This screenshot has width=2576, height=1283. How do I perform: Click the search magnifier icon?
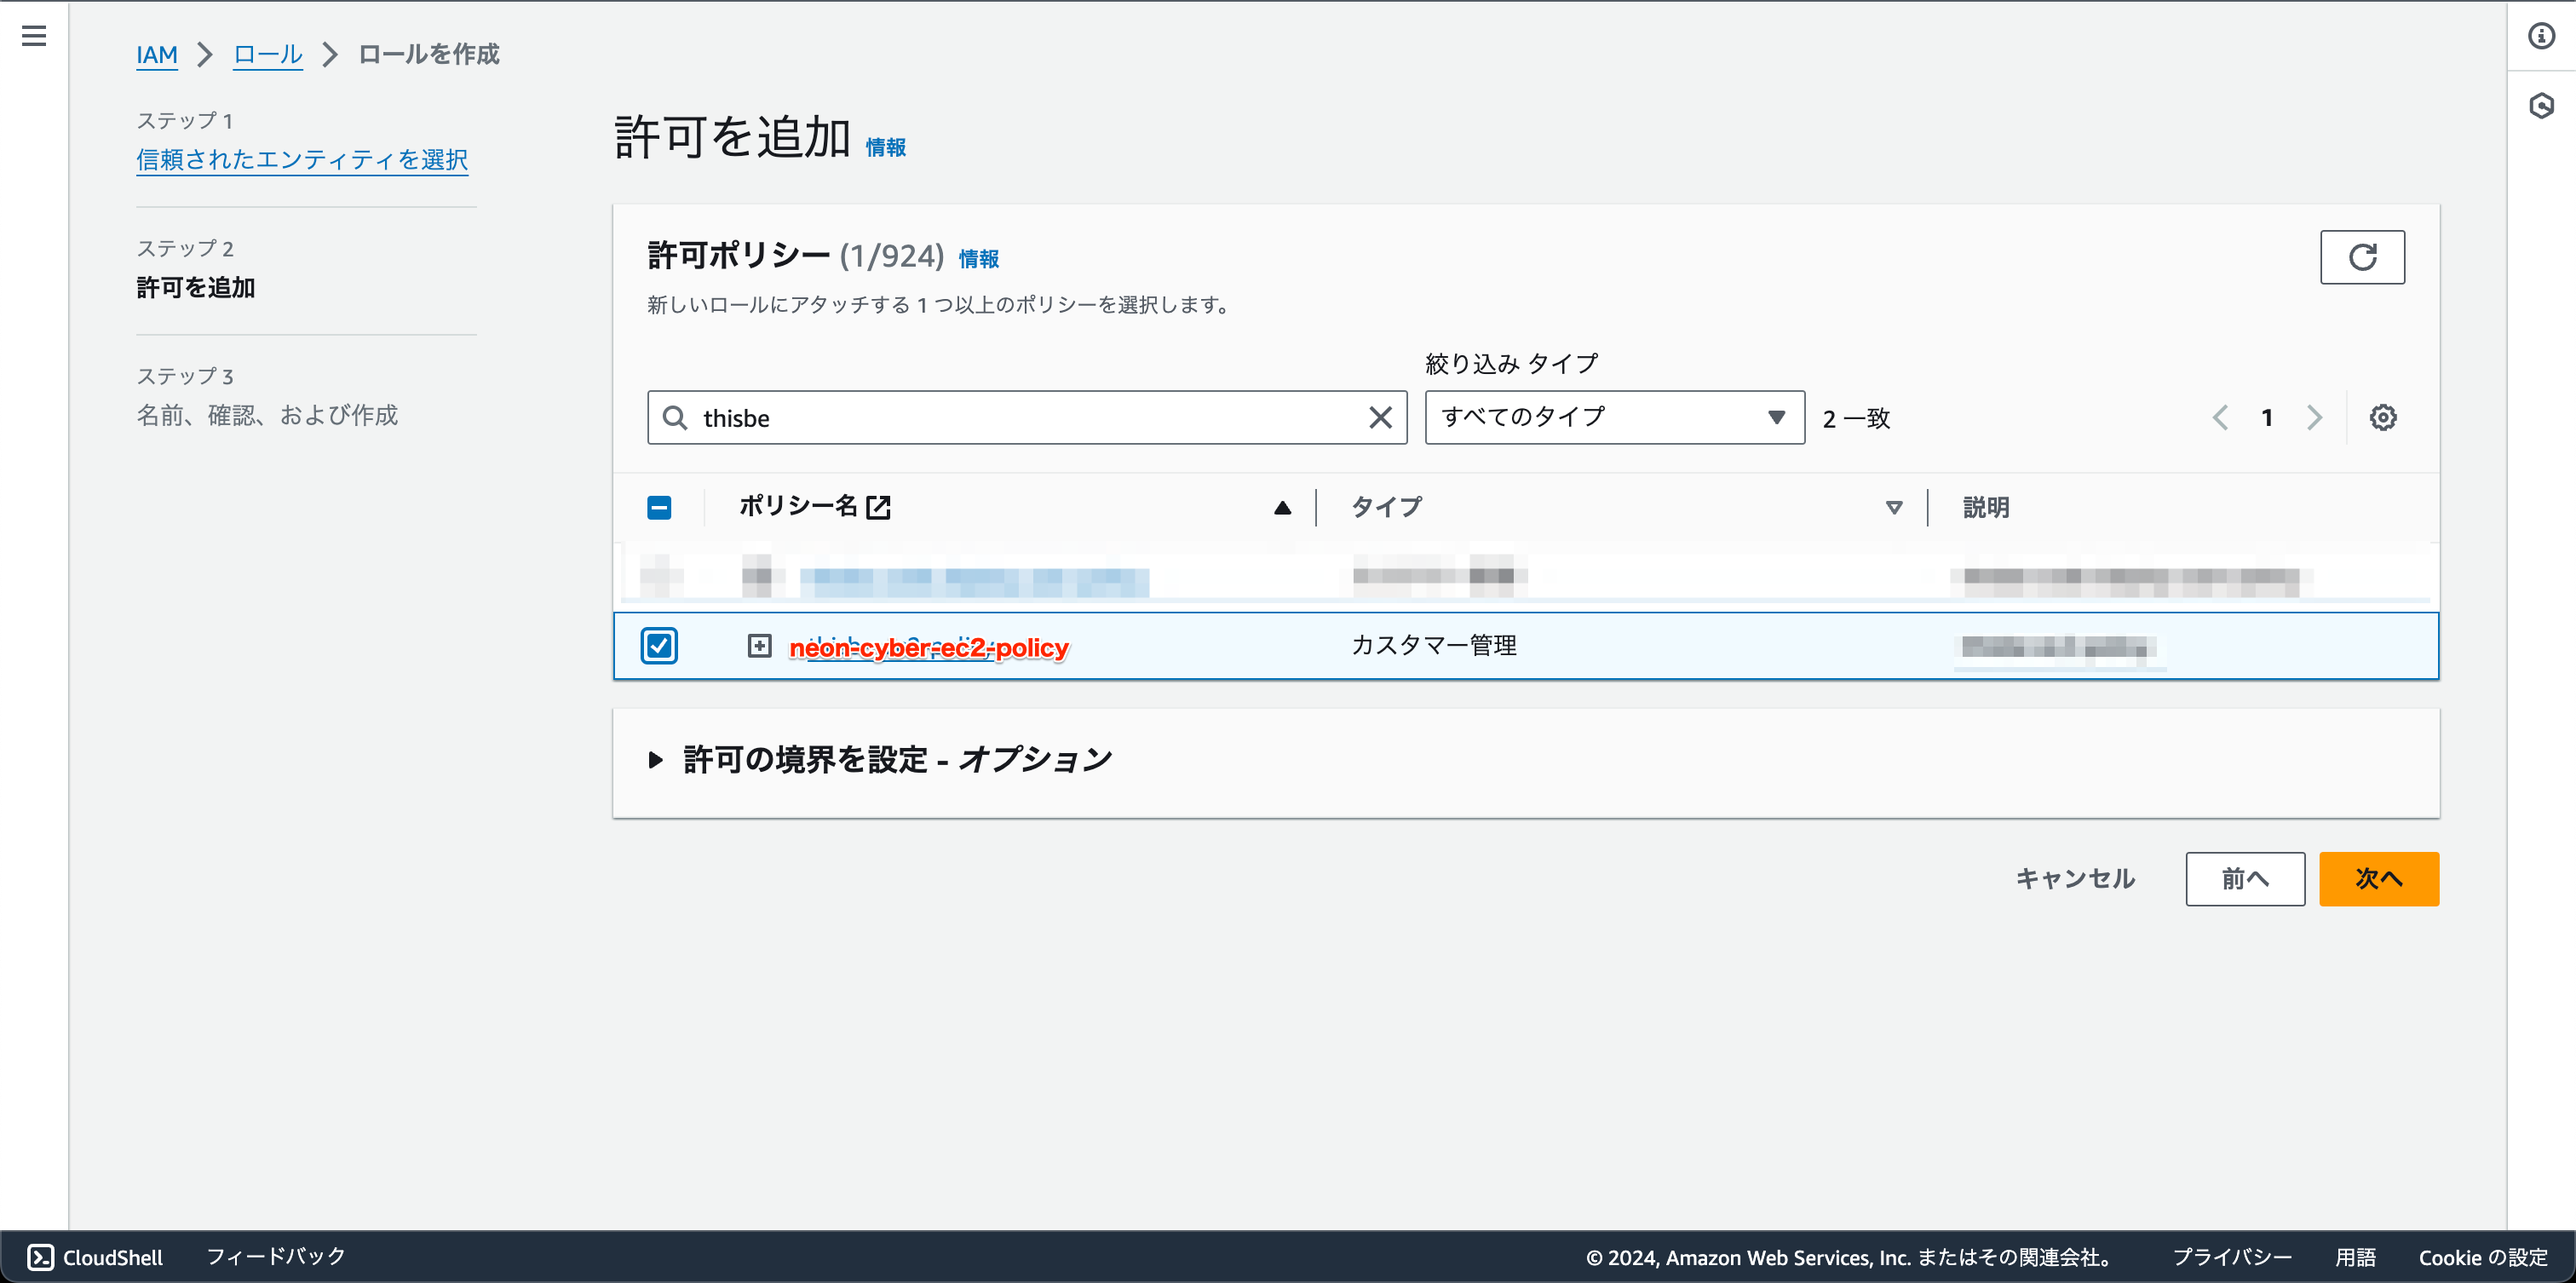674,417
